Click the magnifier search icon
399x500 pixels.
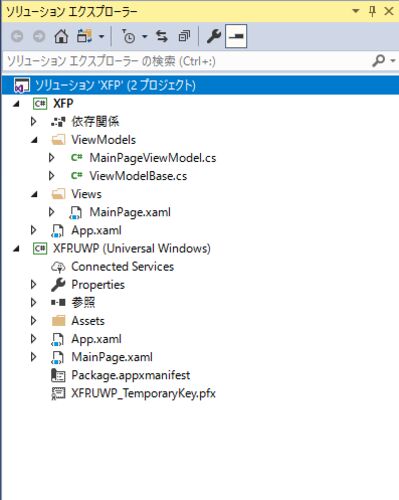click(x=378, y=61)
